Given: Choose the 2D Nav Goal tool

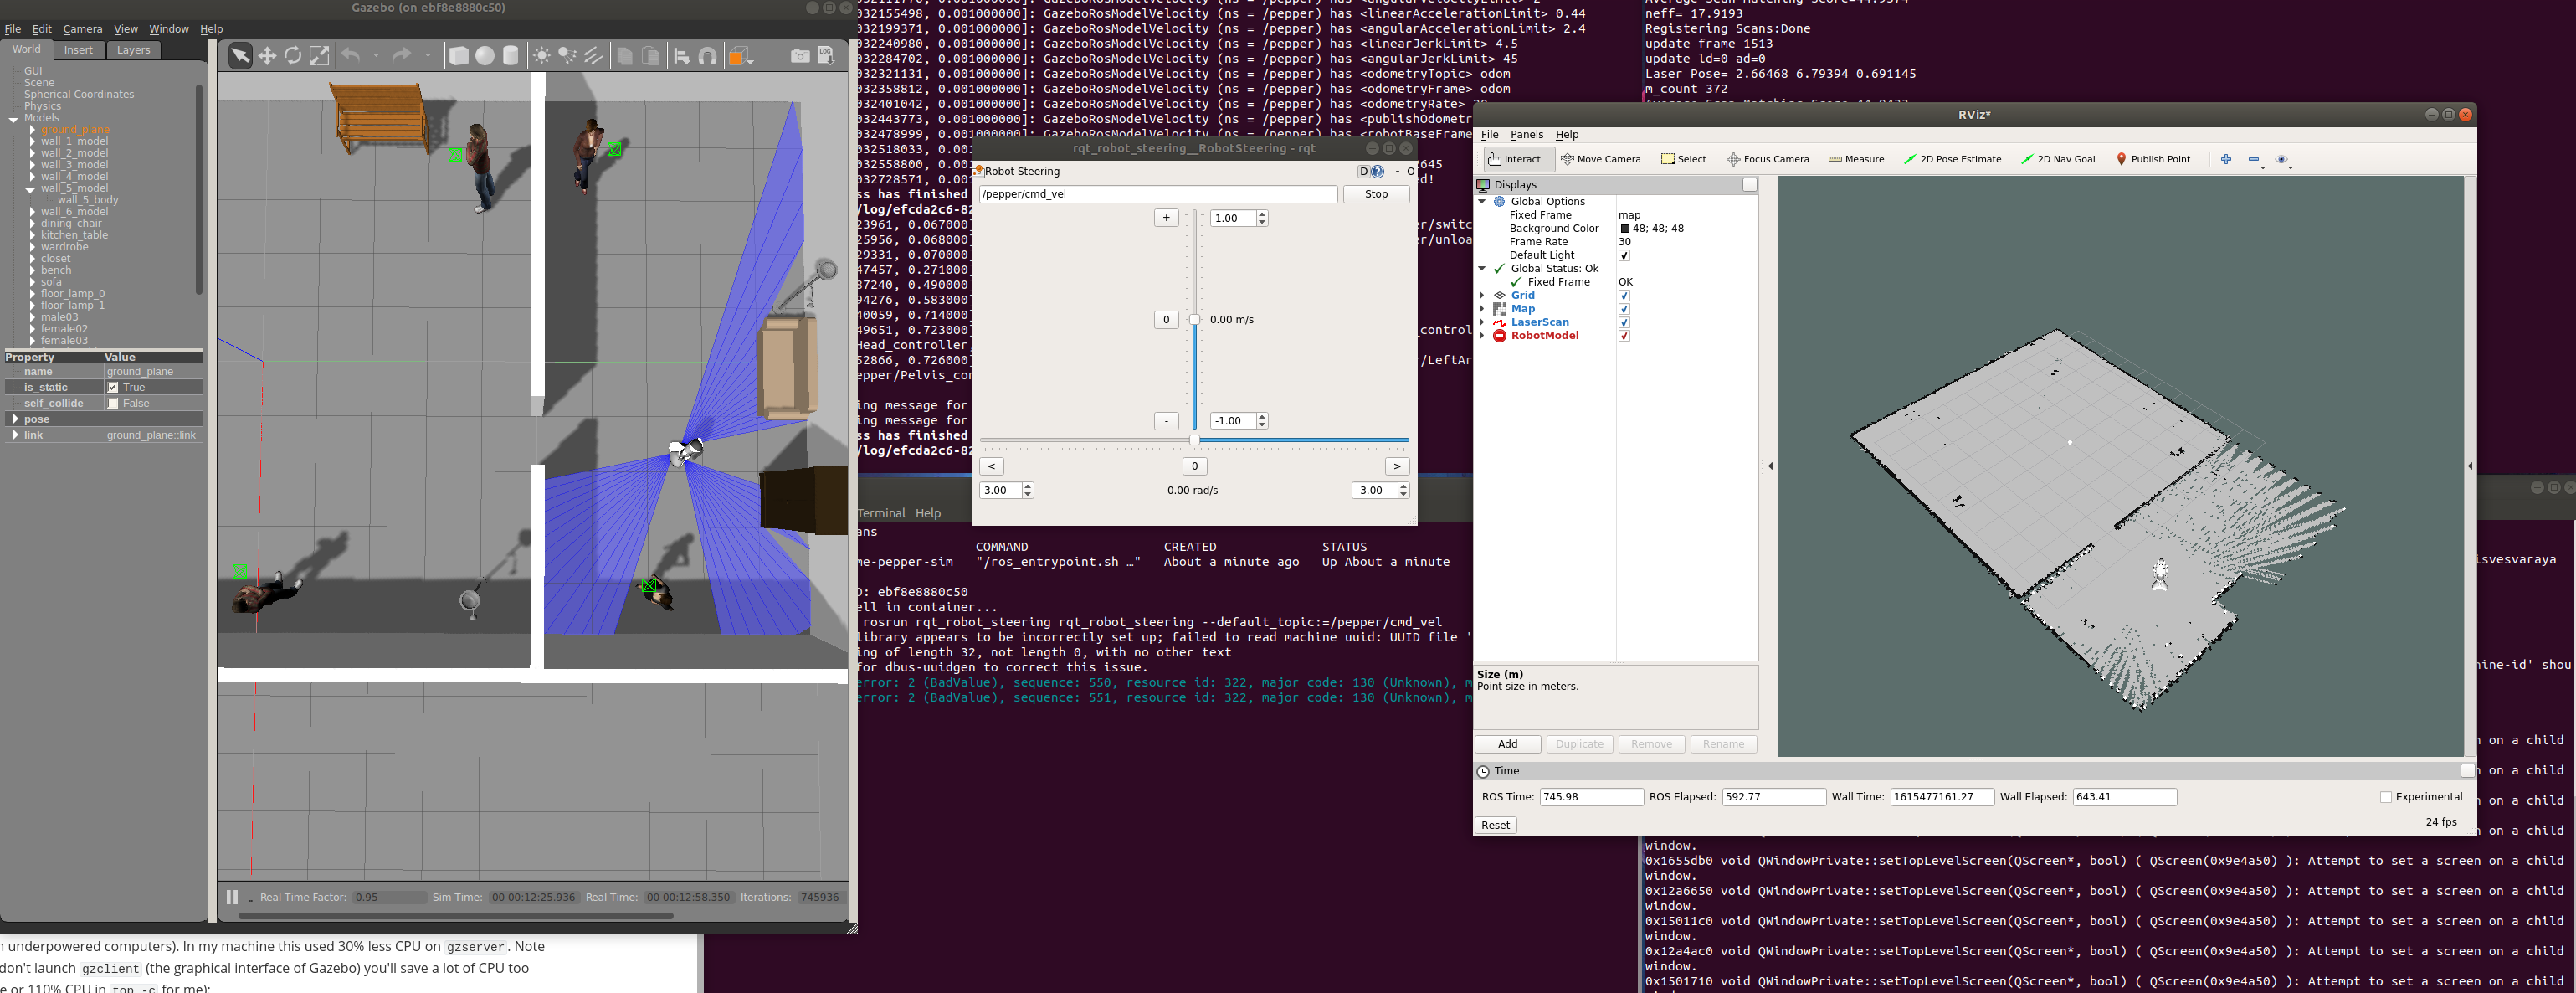Looking at the screenshot, I should [x=2058, y=159].
